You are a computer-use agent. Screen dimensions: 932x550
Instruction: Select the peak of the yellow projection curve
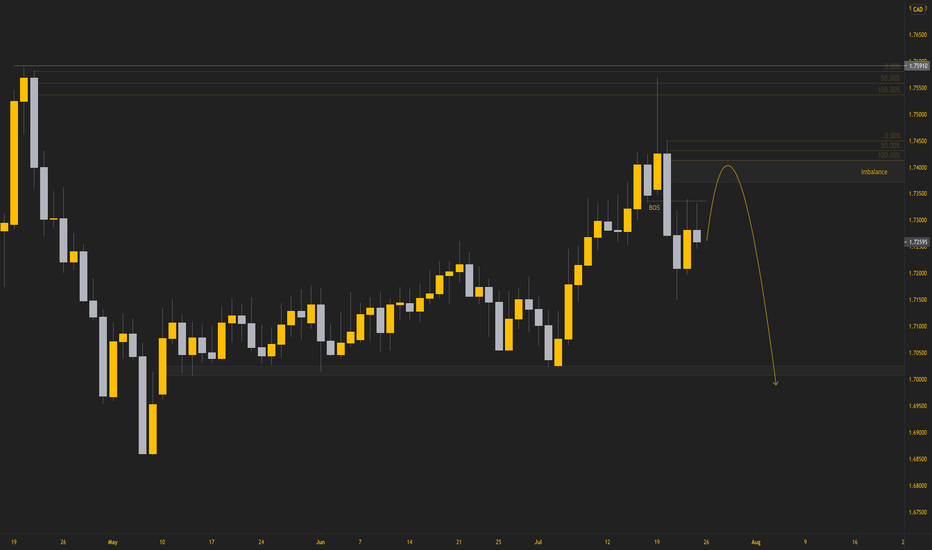tap(728, 166)
